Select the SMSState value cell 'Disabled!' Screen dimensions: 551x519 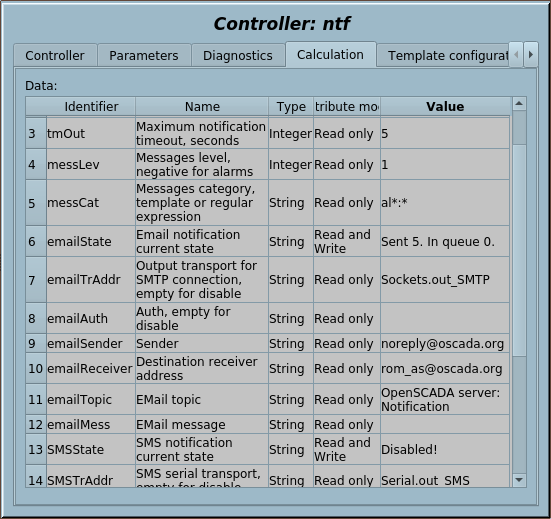point(445,449)
